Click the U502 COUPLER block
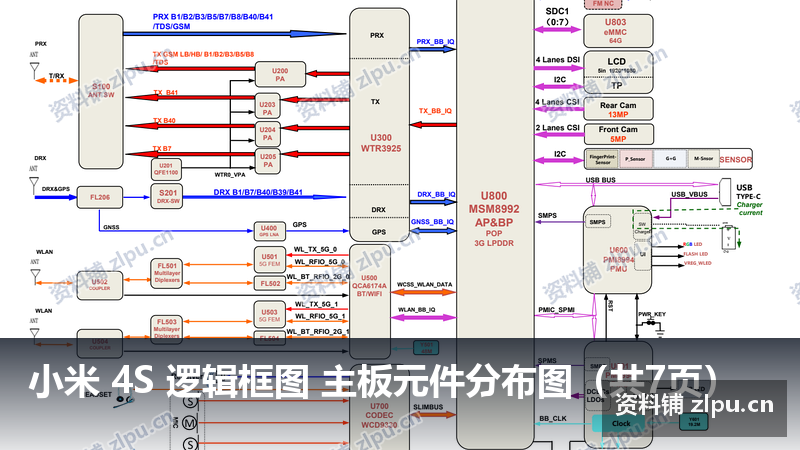The width and height of the screenshot is (800, 450). coord(99,285)
